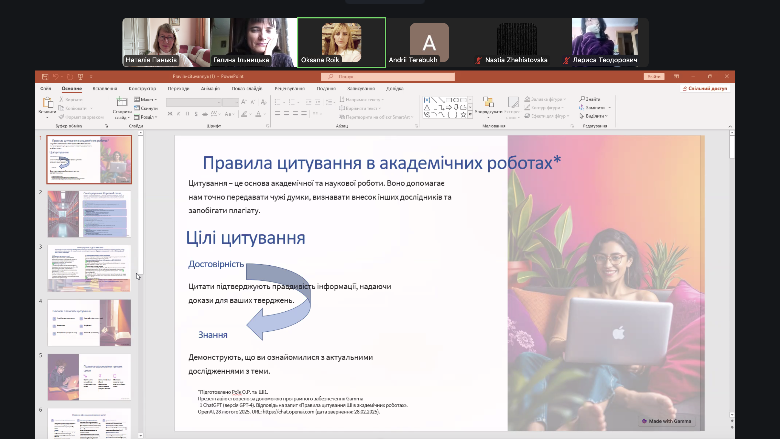The image size is (780, 439).
Task: Click the Find magnifier icon
Action: click(x=582, y=100)
